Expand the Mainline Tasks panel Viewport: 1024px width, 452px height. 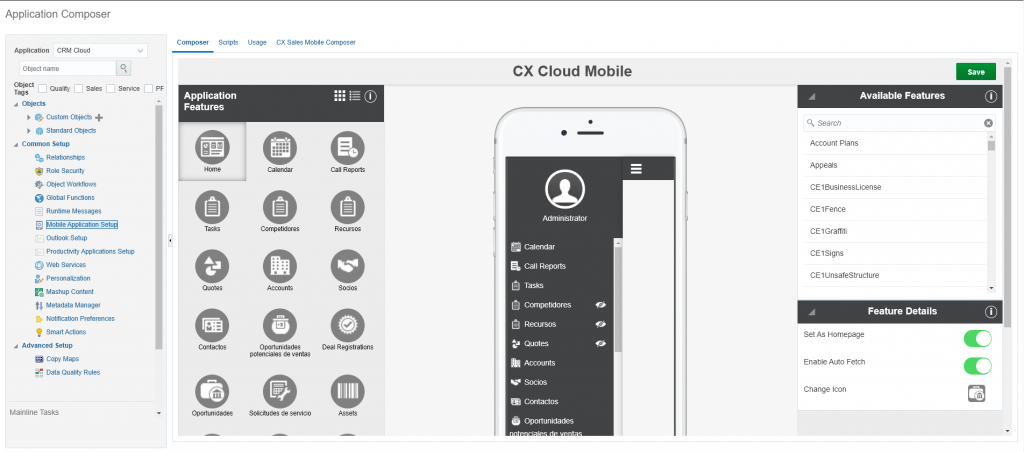click(x=159, y=413)
